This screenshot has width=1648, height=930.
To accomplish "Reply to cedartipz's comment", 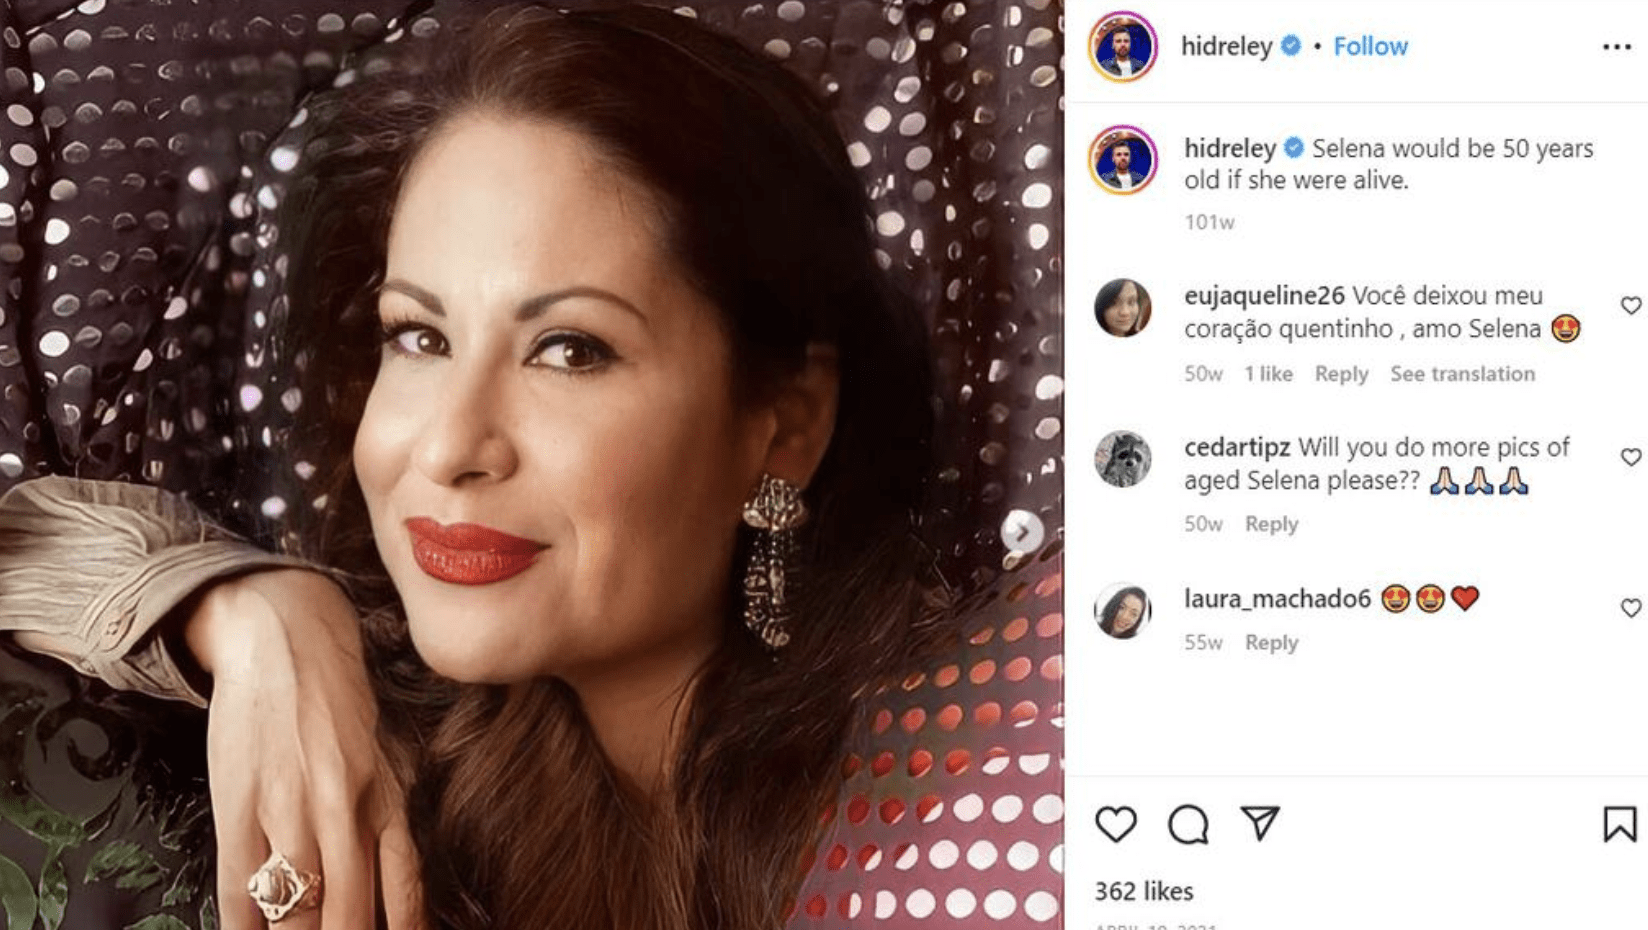I will [1271, 524].
